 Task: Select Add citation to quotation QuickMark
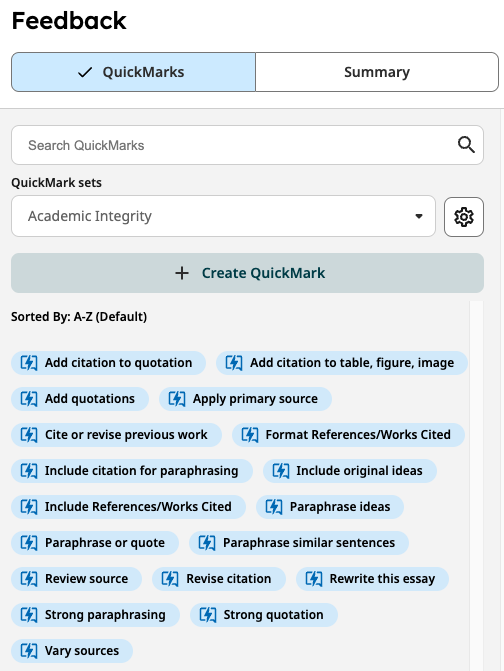[x=108, y=363]
